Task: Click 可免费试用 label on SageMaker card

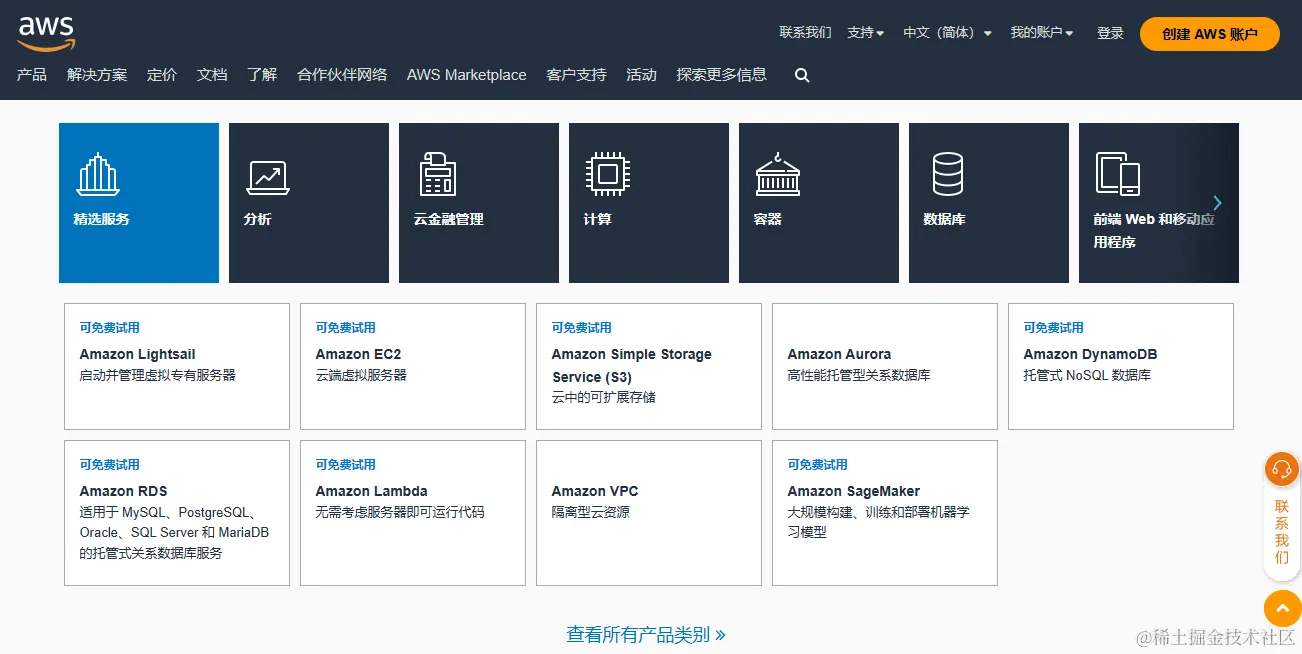Action: (x=818, y=465)
